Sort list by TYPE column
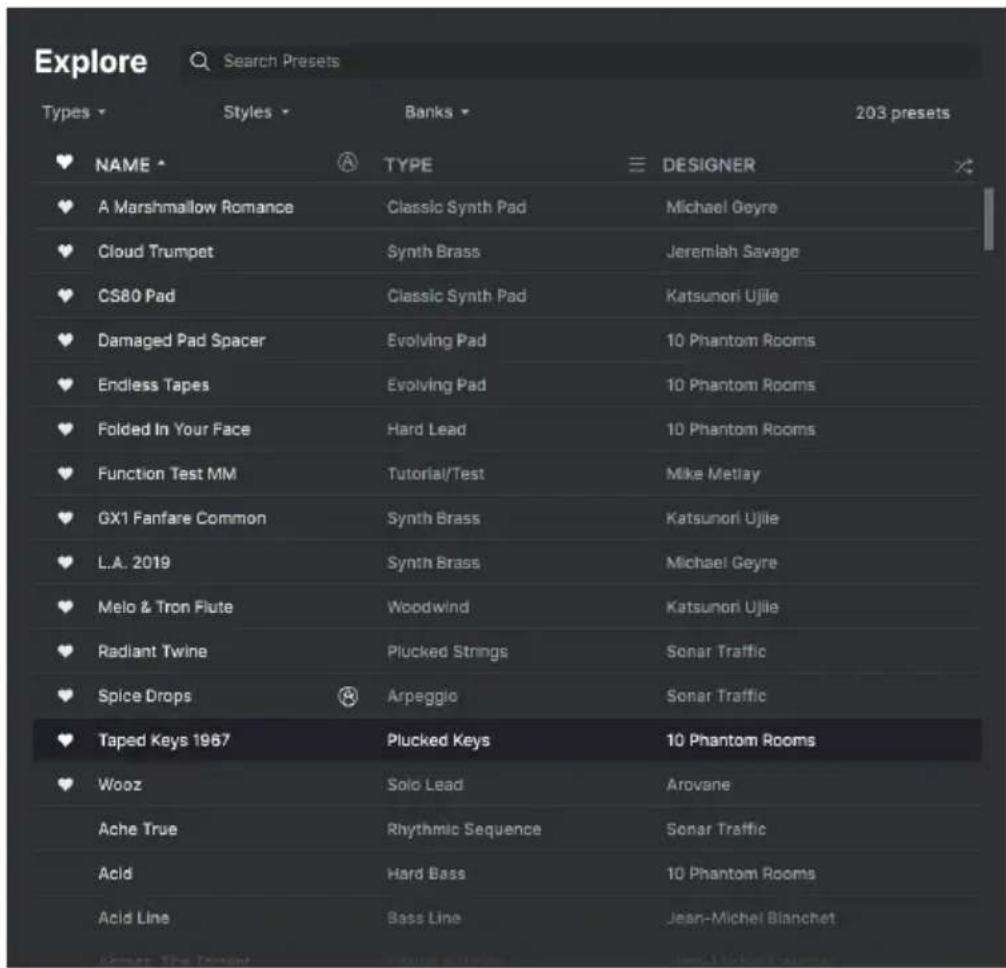Image resolution: width=1006 pixels, height=968 pixels. 408,165
